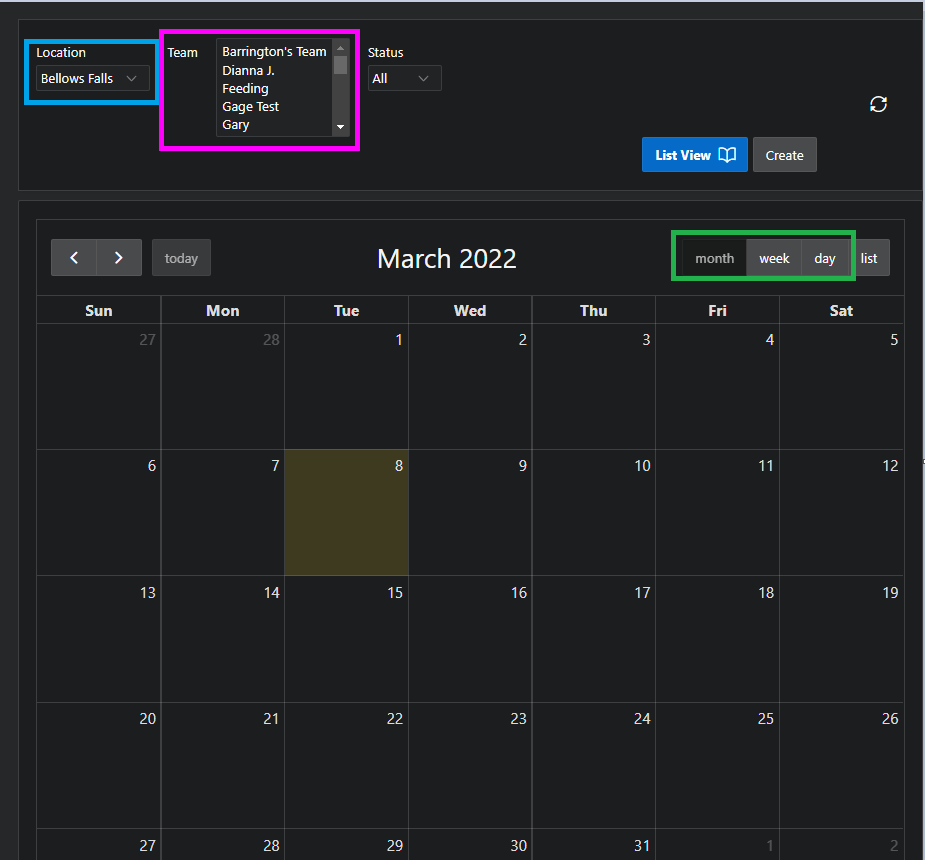Click the Team list scroll down arrow
Image resolution: width=925 pixels, height=860 pixels.
pos(340,127)
